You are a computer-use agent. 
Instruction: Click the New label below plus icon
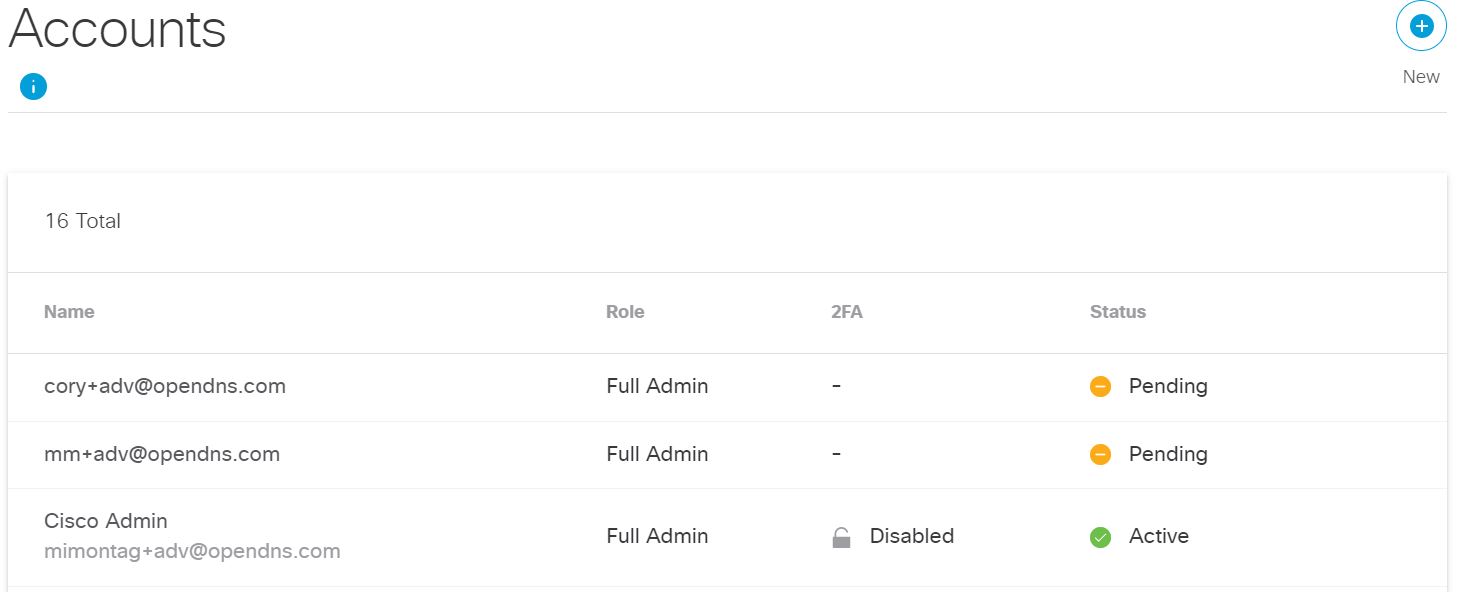1421,77
